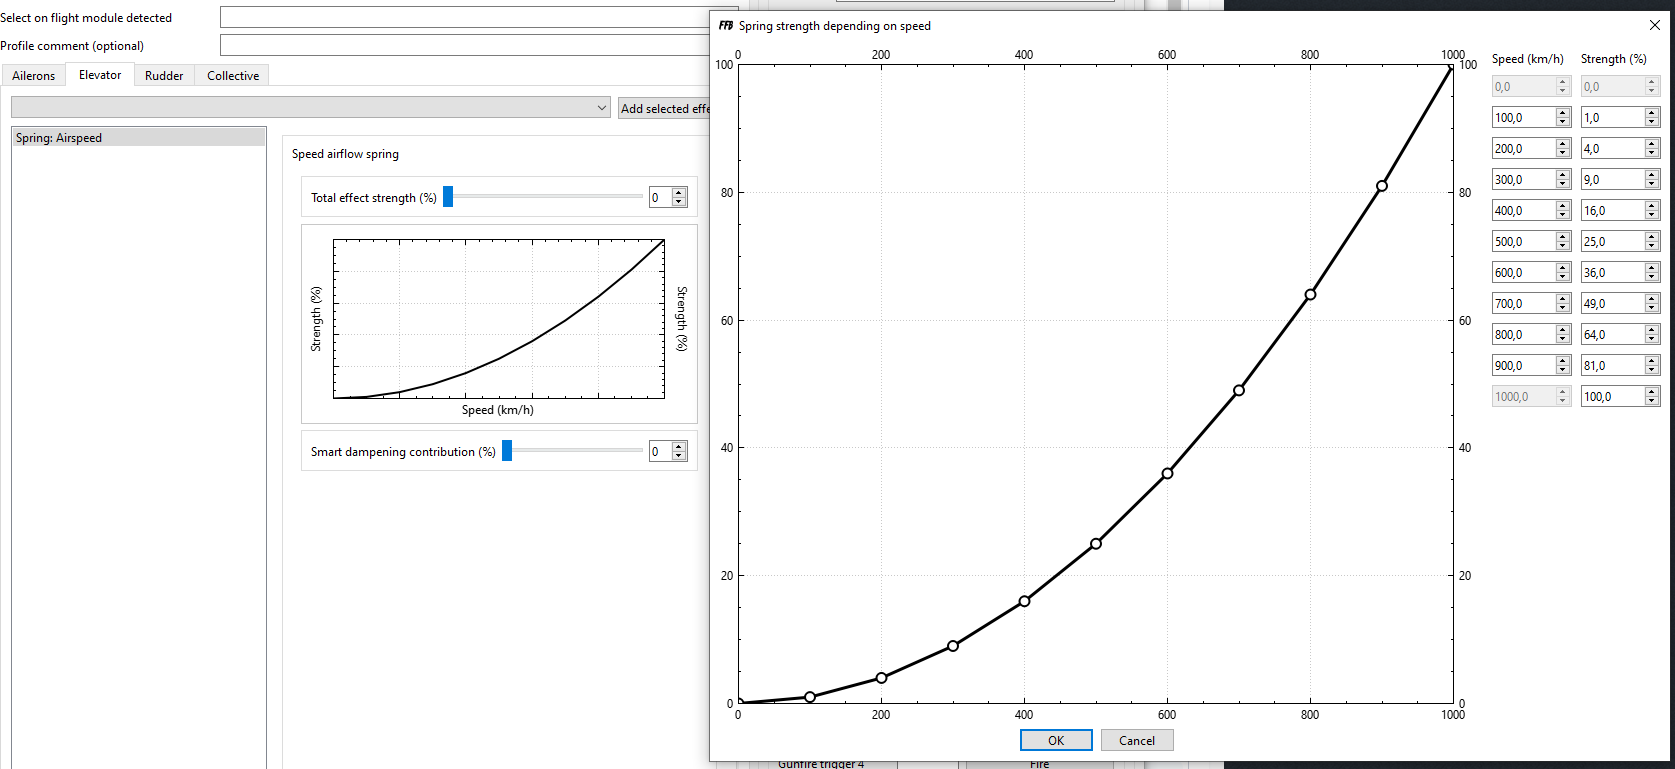Click the Profile comment text field
This screenshot has height=769, width=1675.
point(465,45)
